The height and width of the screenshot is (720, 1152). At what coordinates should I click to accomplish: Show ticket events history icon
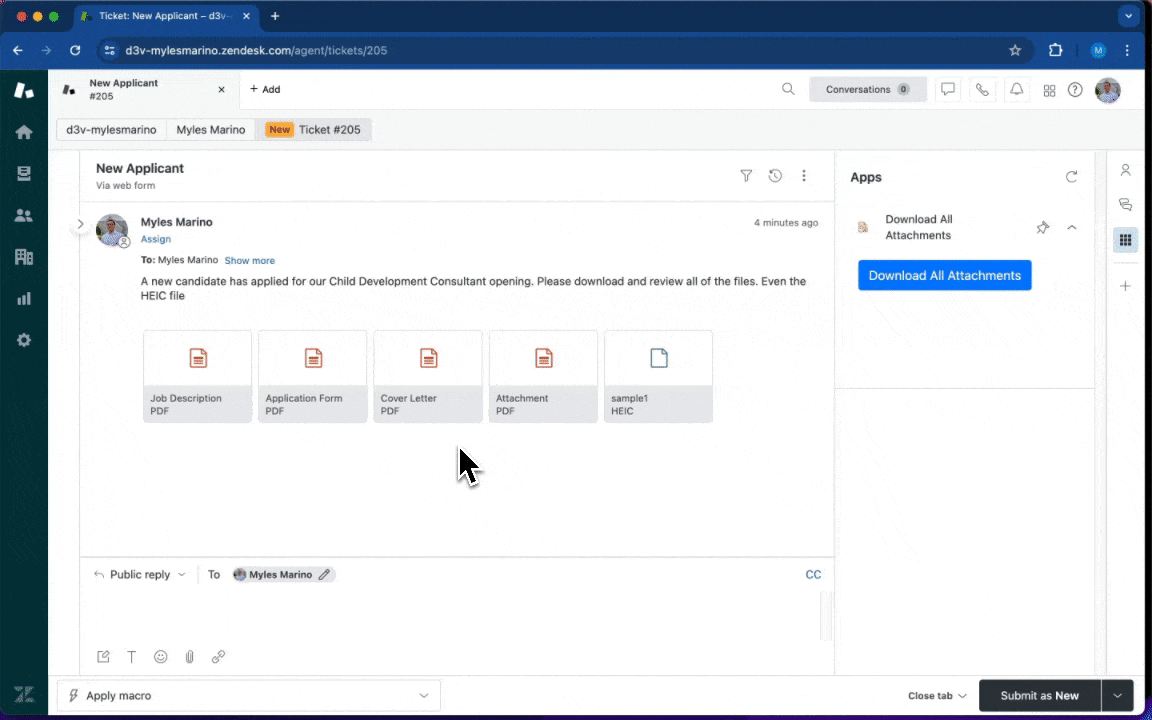coord(775,176)
